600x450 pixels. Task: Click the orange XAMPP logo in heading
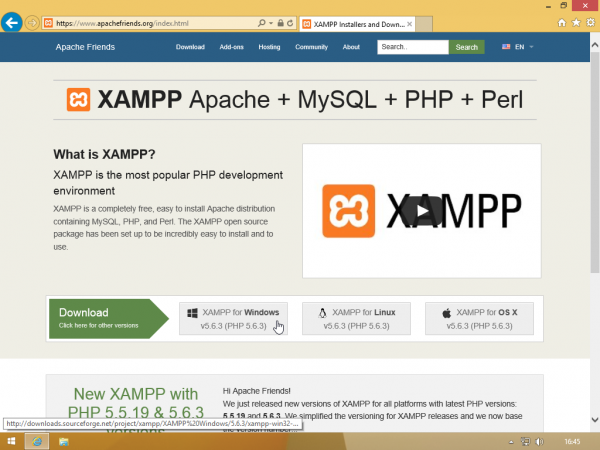[x=78, y=99]
